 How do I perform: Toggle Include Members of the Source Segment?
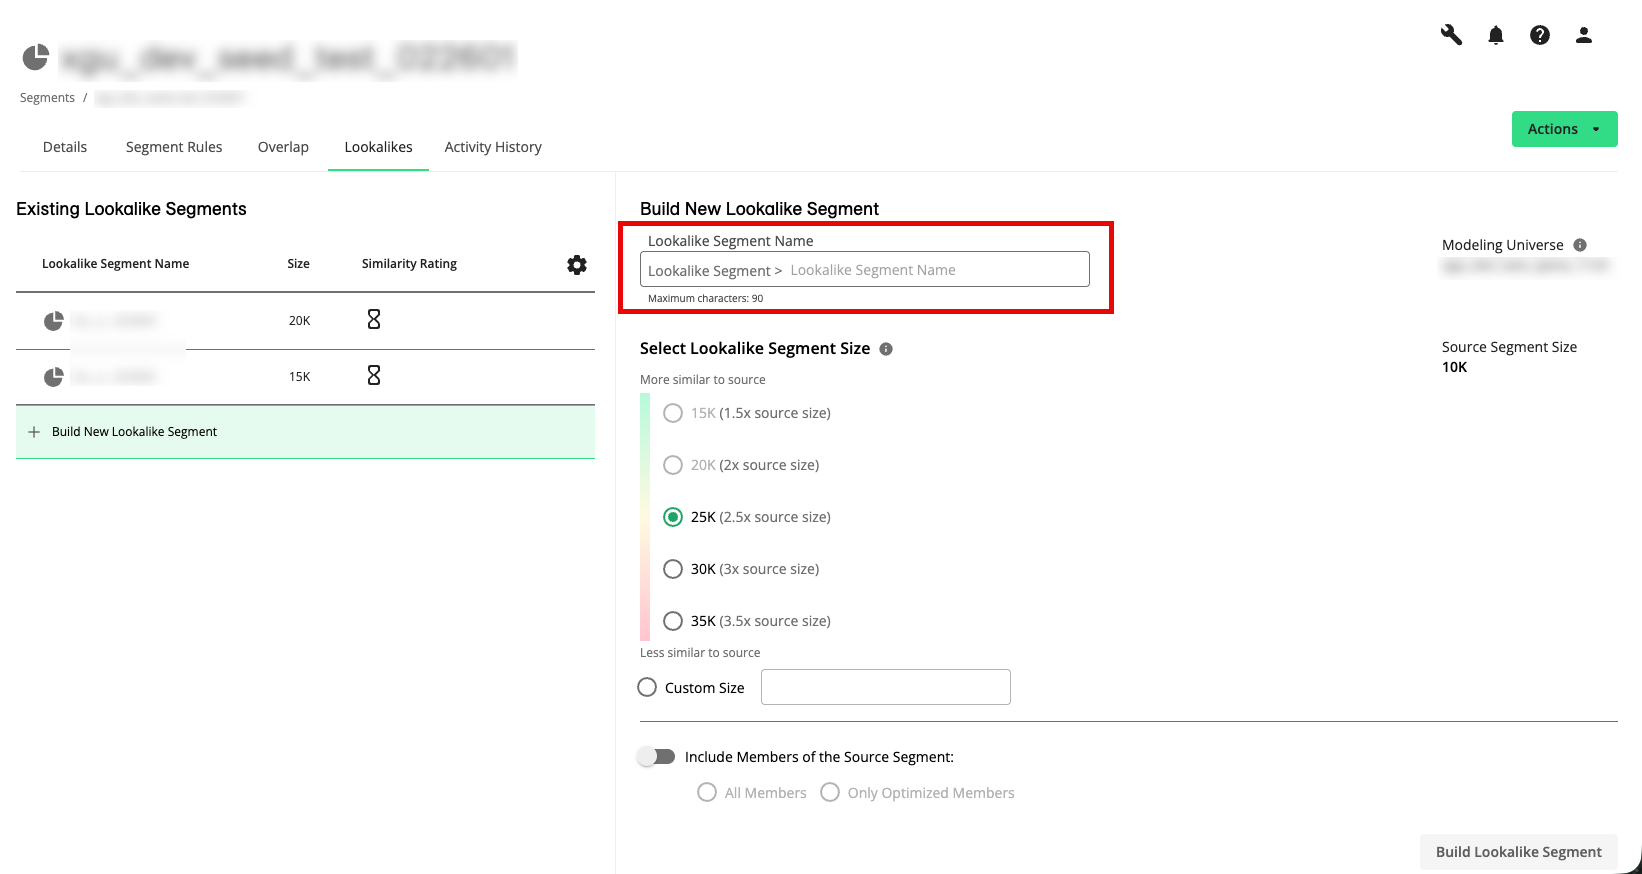pos(657,757)
